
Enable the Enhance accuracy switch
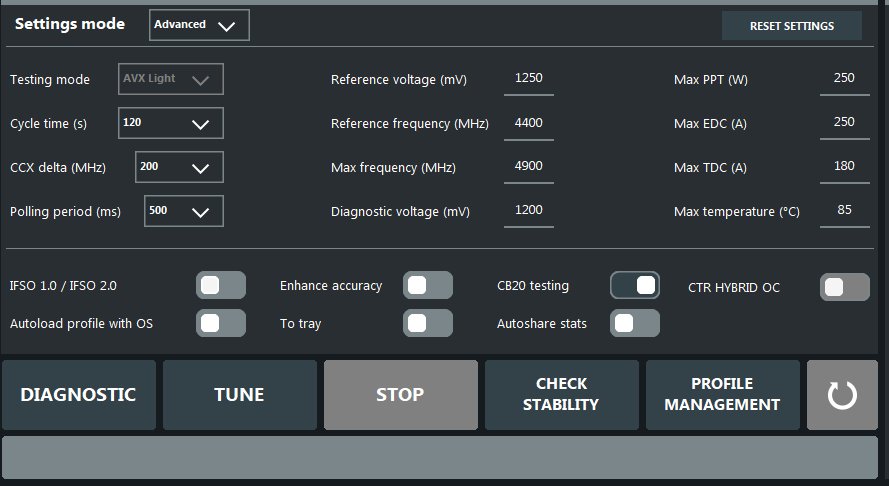(x=427, y=285)
